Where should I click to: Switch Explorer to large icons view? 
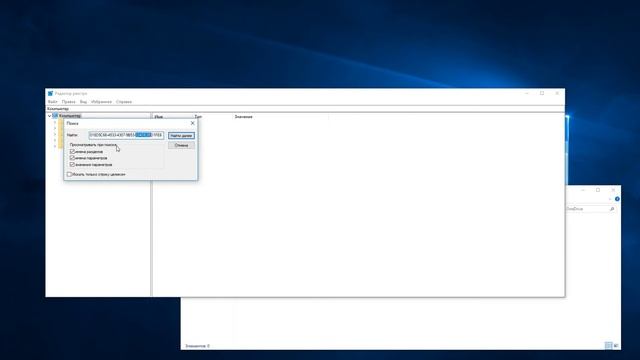(616, 346)
